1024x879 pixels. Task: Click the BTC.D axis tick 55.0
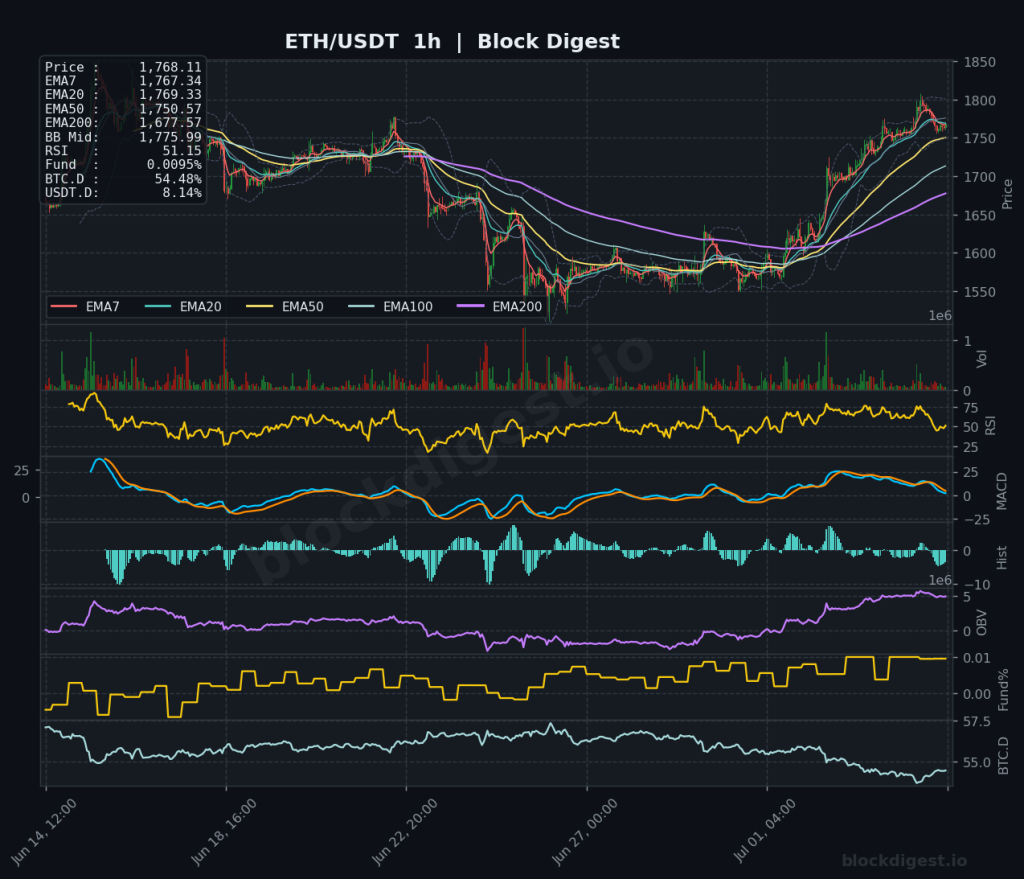click(x=976, y=763)
